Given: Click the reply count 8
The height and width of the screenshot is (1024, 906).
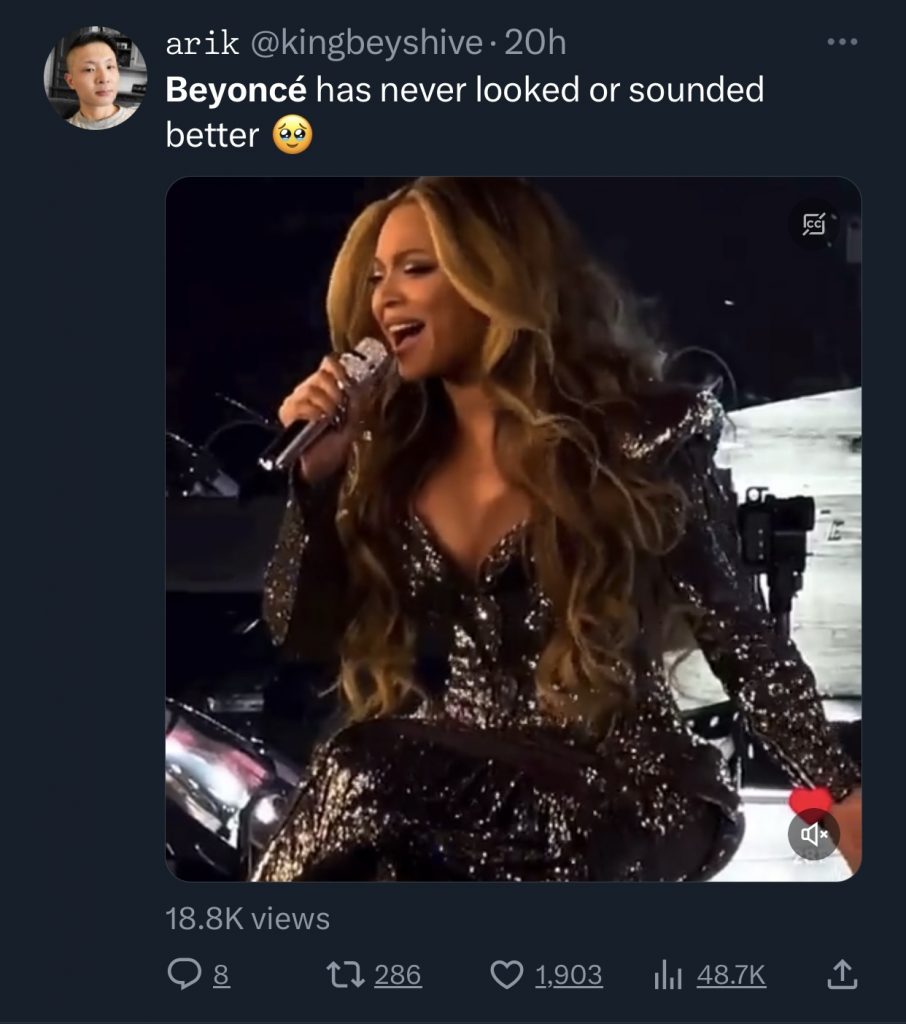Looking at the screenshot, I should 221,974.
